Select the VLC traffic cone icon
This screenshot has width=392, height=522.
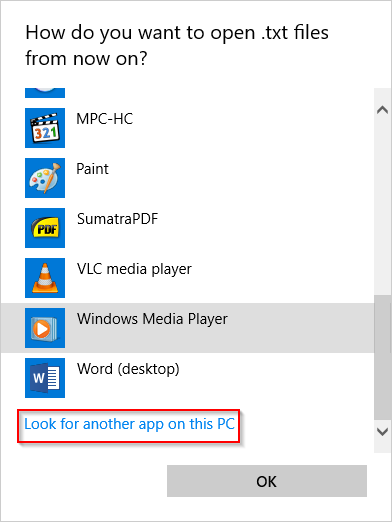[45, 278]
